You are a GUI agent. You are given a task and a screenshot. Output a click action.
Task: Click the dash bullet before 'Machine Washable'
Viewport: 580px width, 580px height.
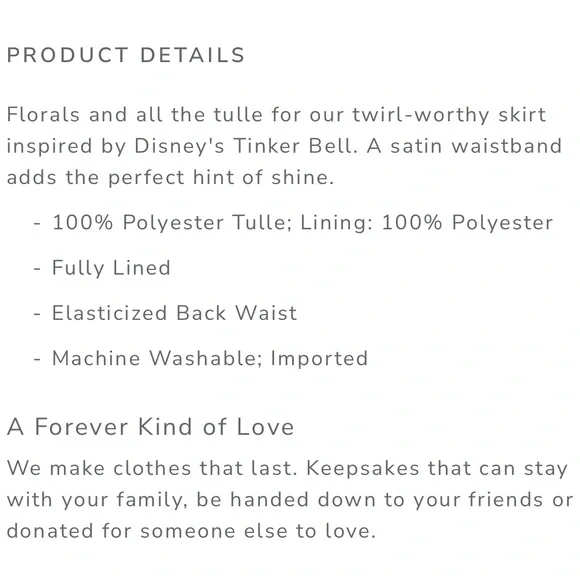[x=37, y=359]
